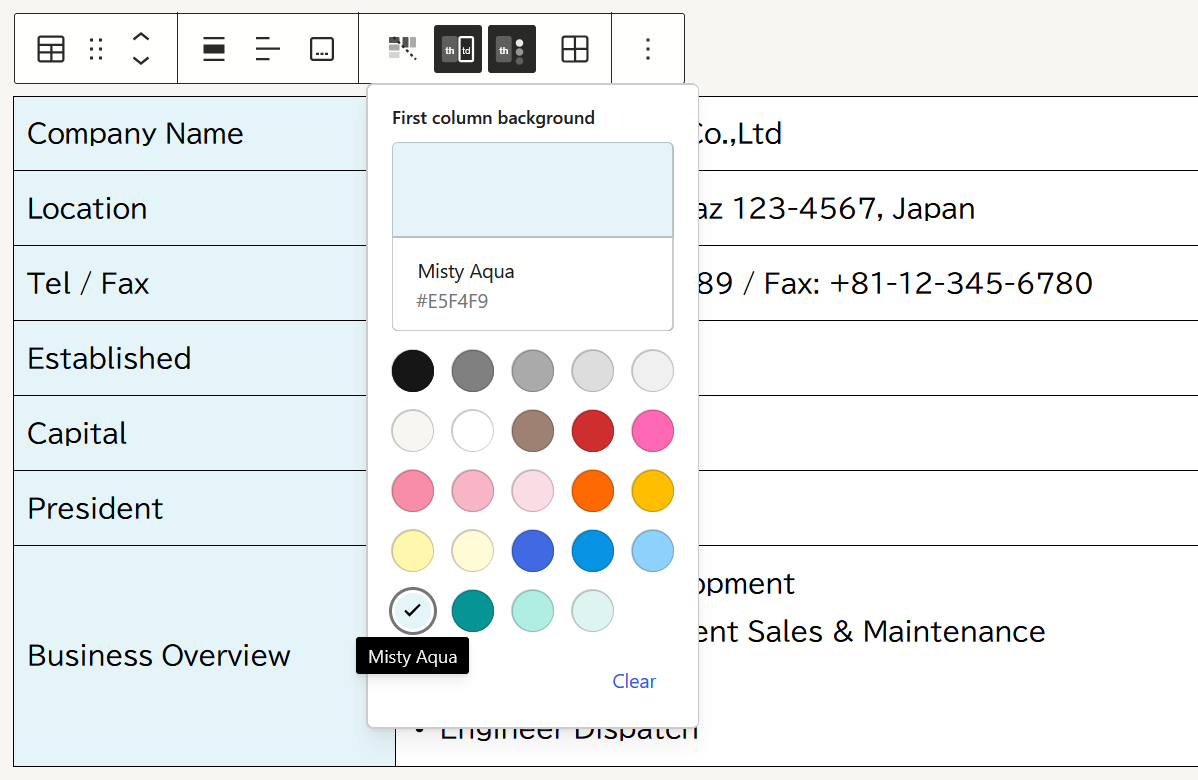
Task: Select the black color swatch
Action: tap(413, 371)
